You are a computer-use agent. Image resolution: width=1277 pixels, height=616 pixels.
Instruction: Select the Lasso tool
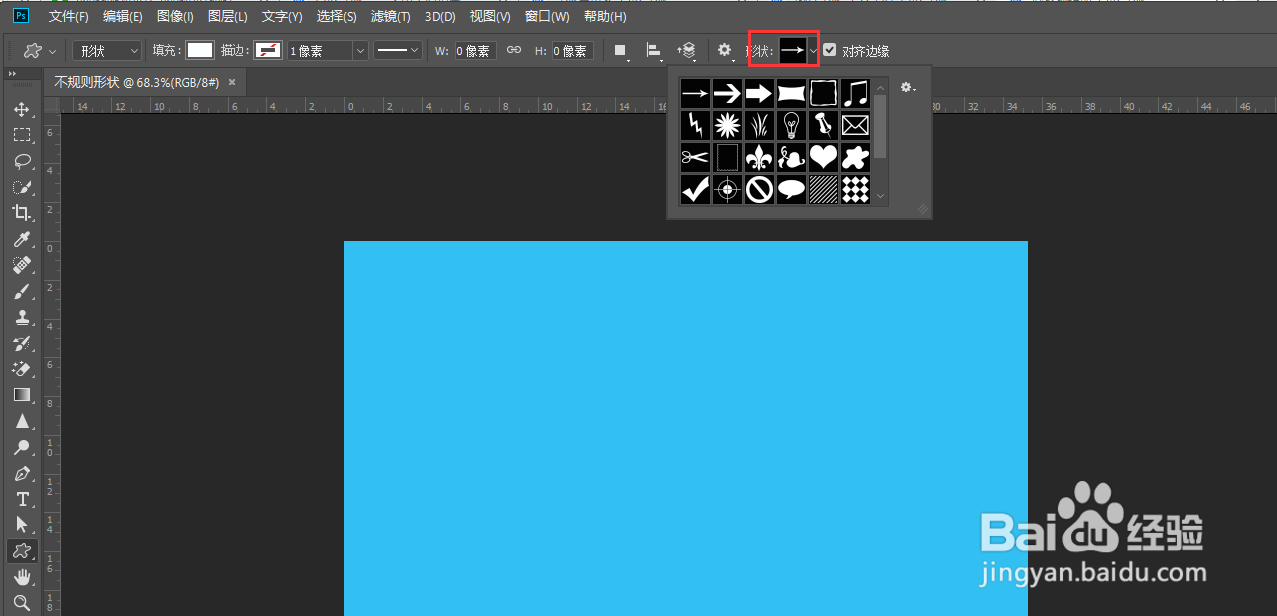(x=22, y=161)
